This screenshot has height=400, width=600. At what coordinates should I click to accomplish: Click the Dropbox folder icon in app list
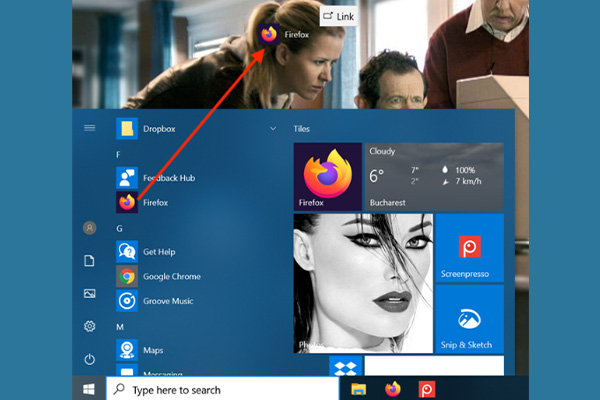[127, 129]
